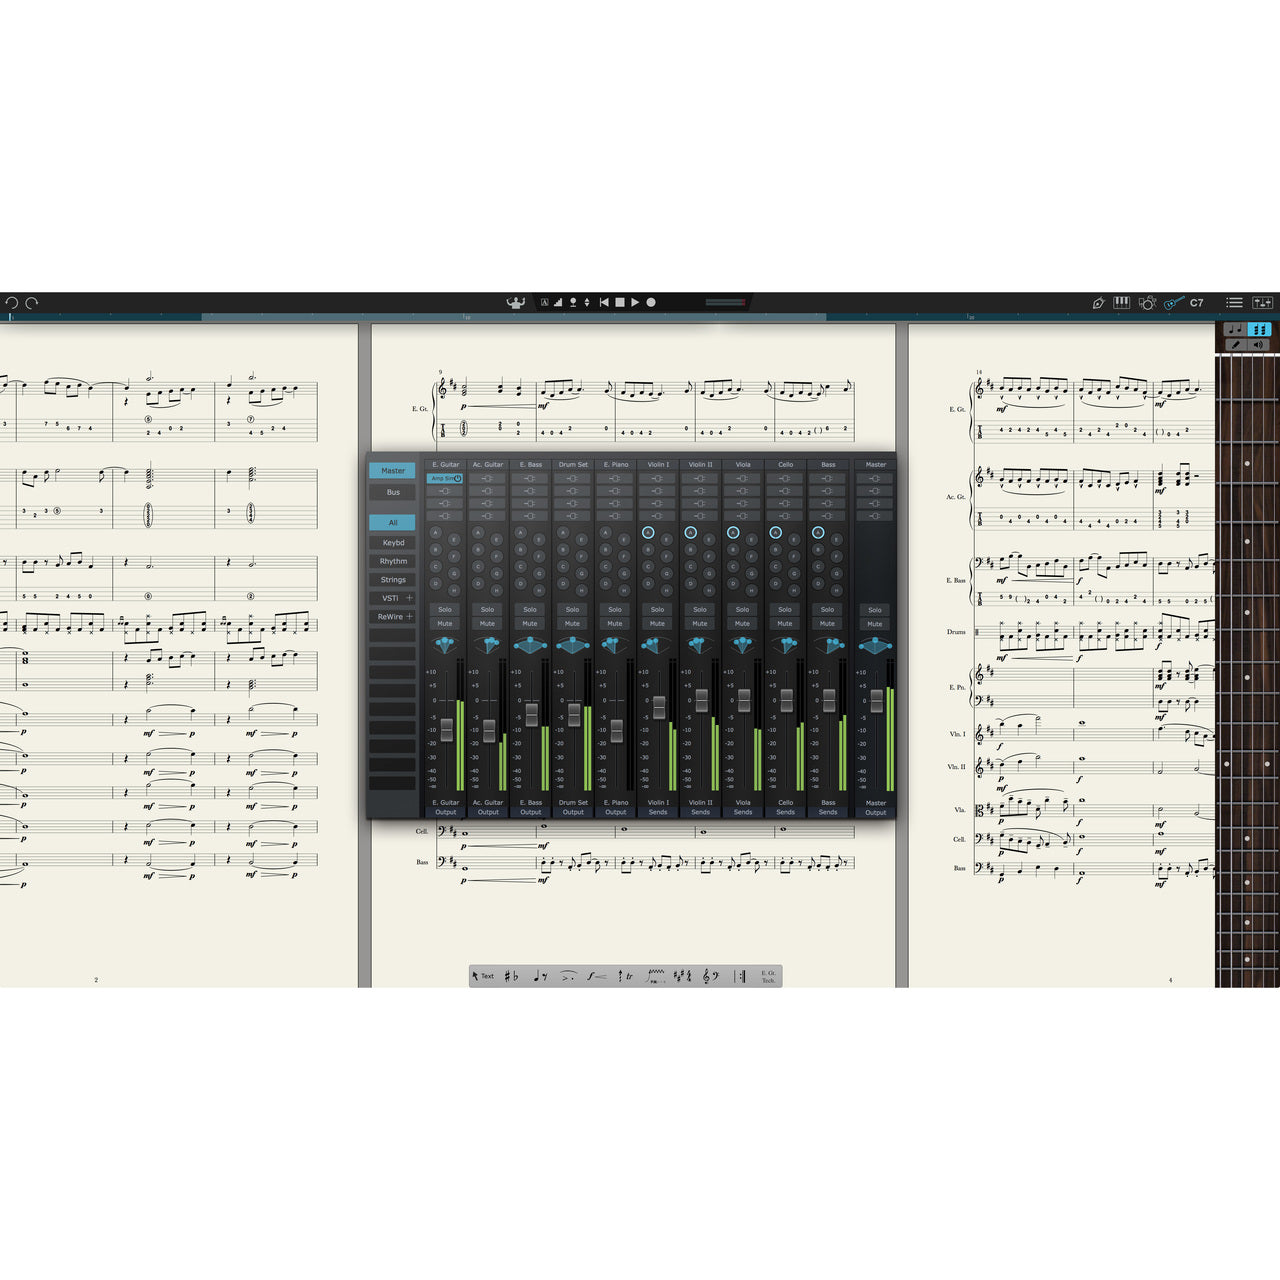
Task: Open the accidentals palette with sharp and flat
Action: 510,975
